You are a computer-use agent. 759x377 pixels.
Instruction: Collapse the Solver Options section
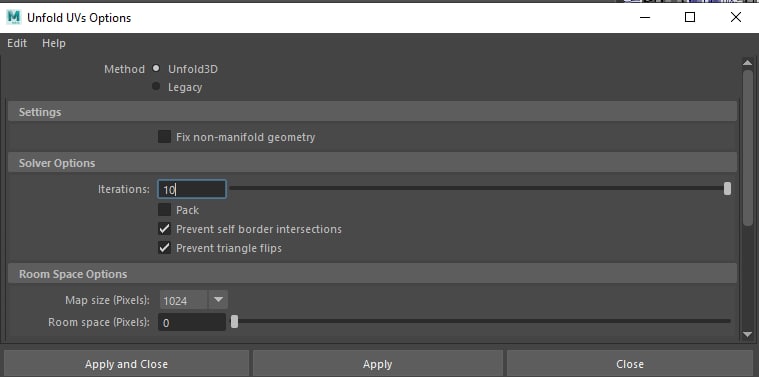click(x=372, y=163)
